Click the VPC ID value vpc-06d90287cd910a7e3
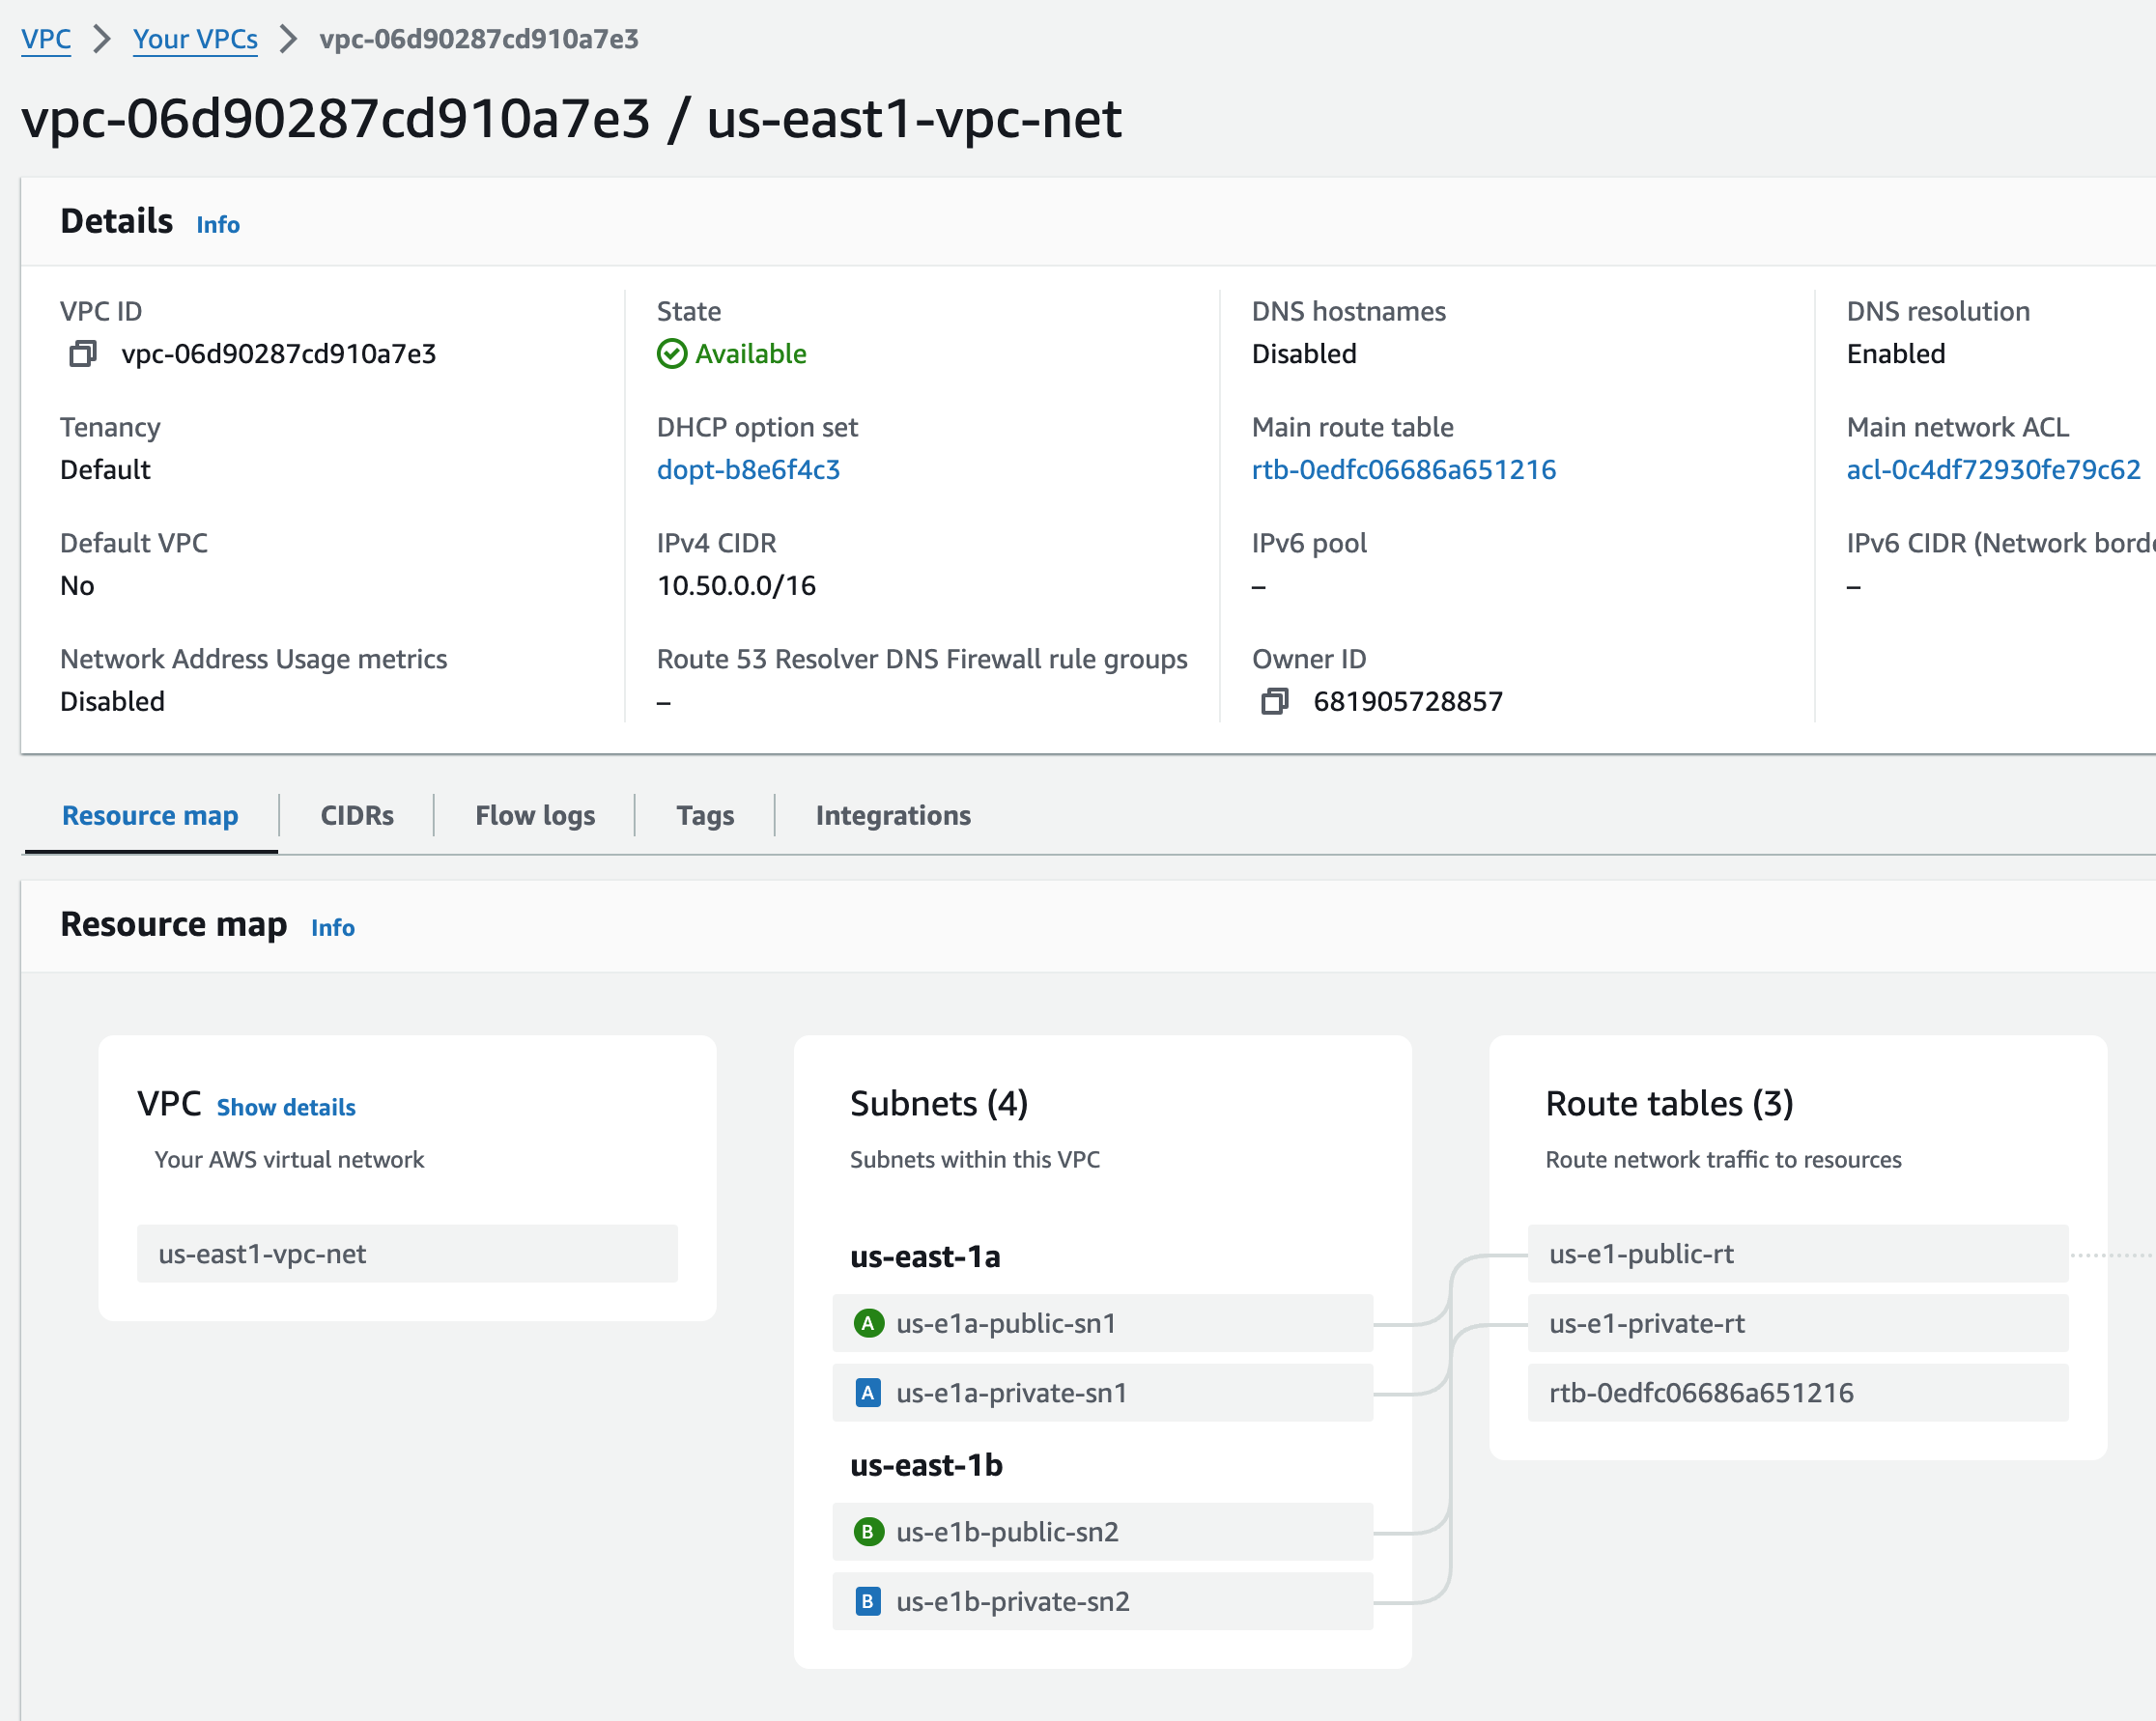 coord(279,354)
